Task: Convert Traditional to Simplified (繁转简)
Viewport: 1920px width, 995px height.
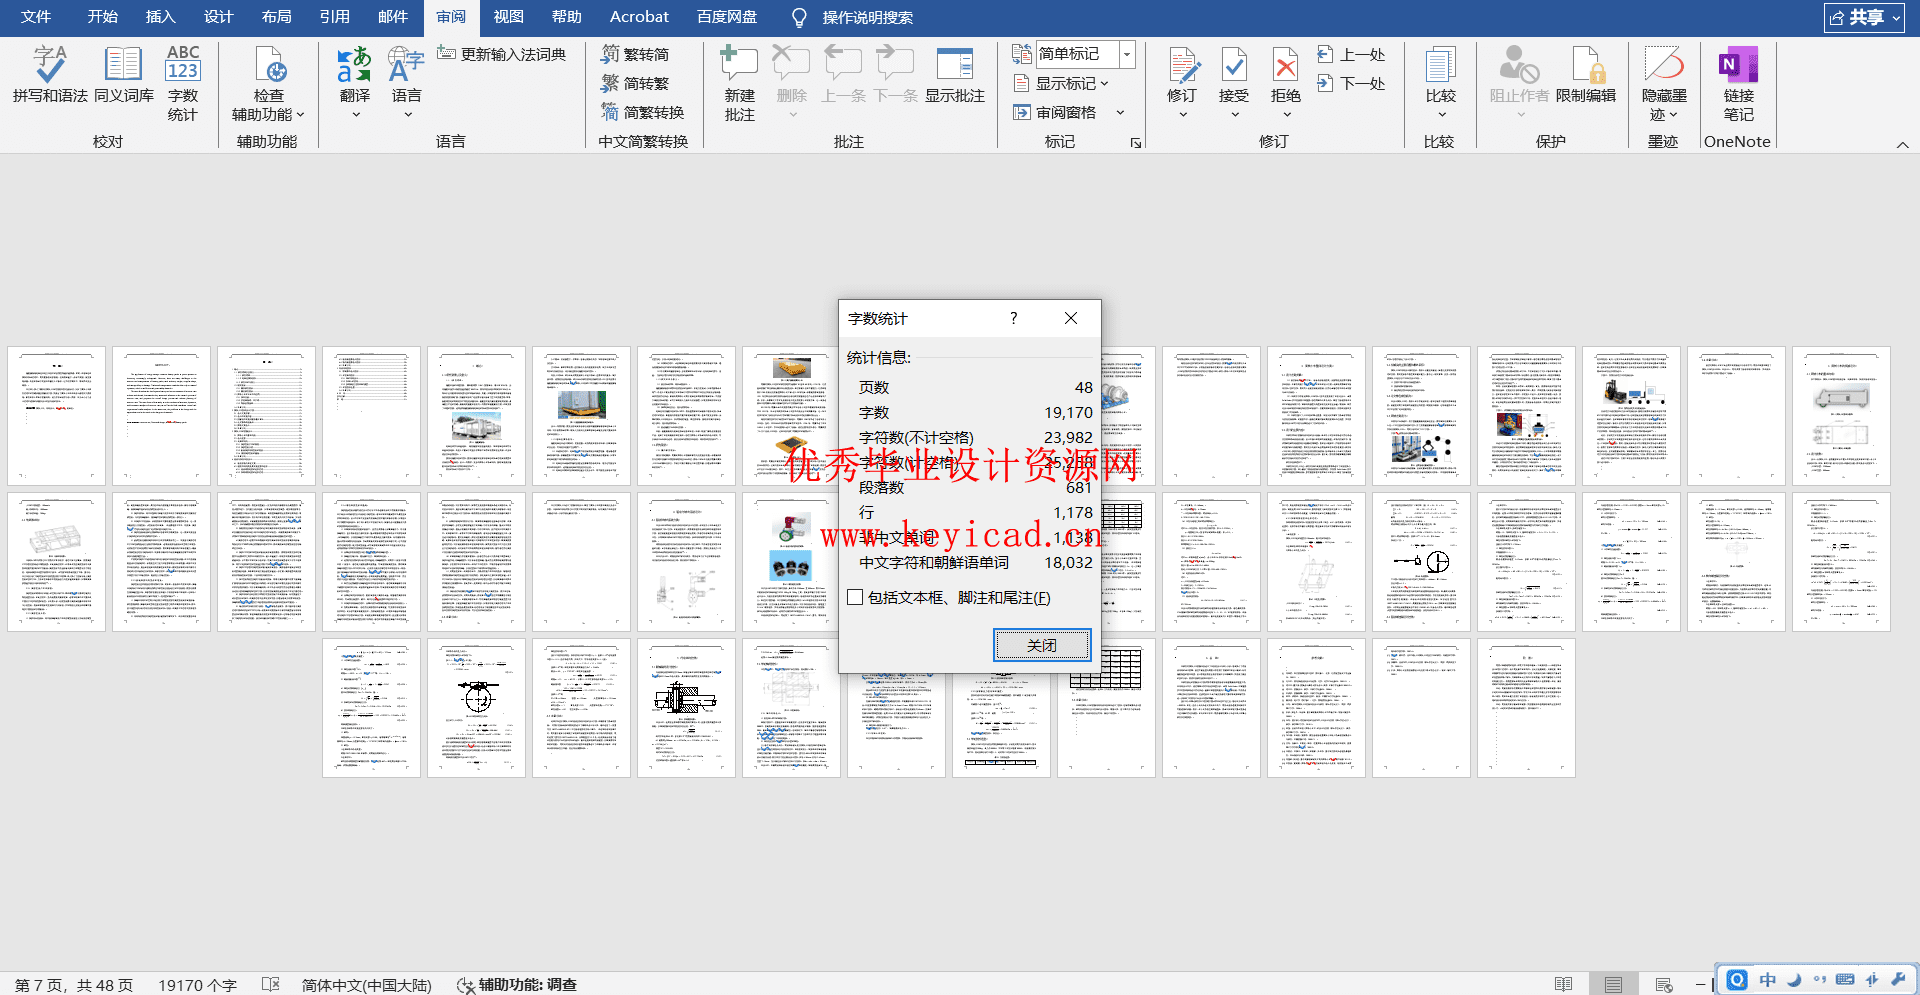Action: [635, 54]
